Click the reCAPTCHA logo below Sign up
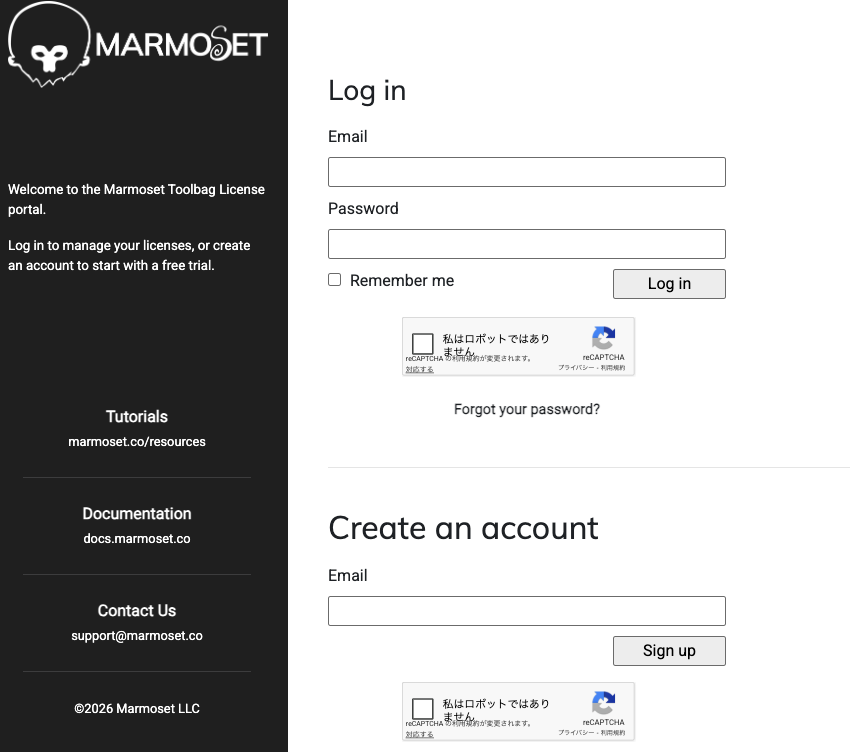 (603, 703)
